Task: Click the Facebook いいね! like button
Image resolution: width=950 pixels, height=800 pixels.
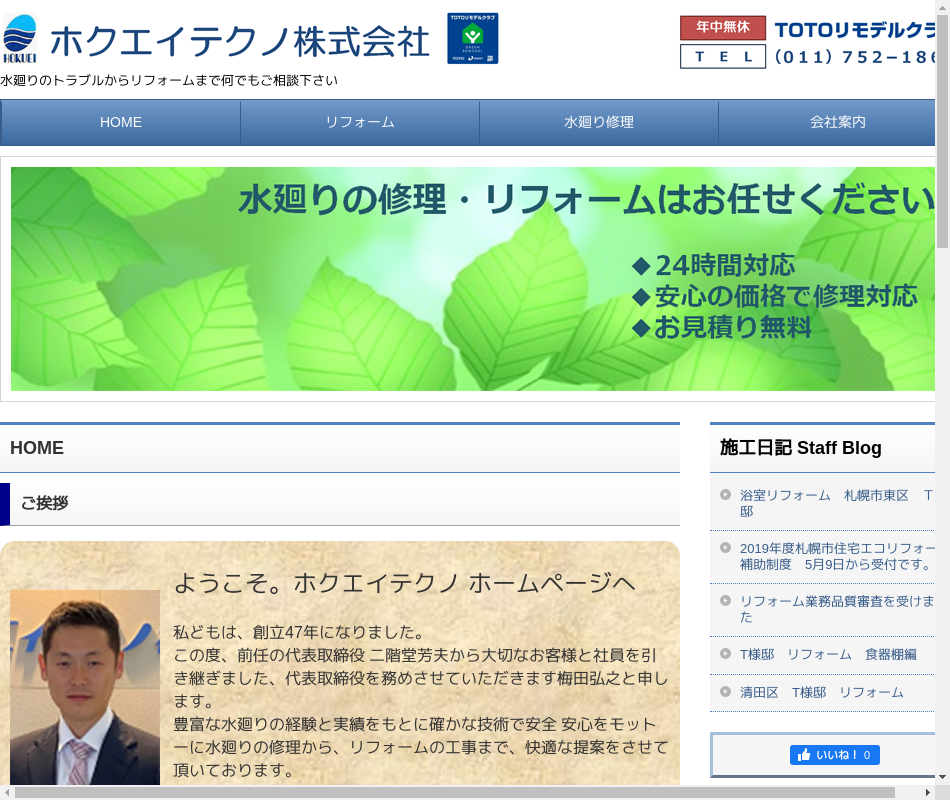Action: point(834,755)
